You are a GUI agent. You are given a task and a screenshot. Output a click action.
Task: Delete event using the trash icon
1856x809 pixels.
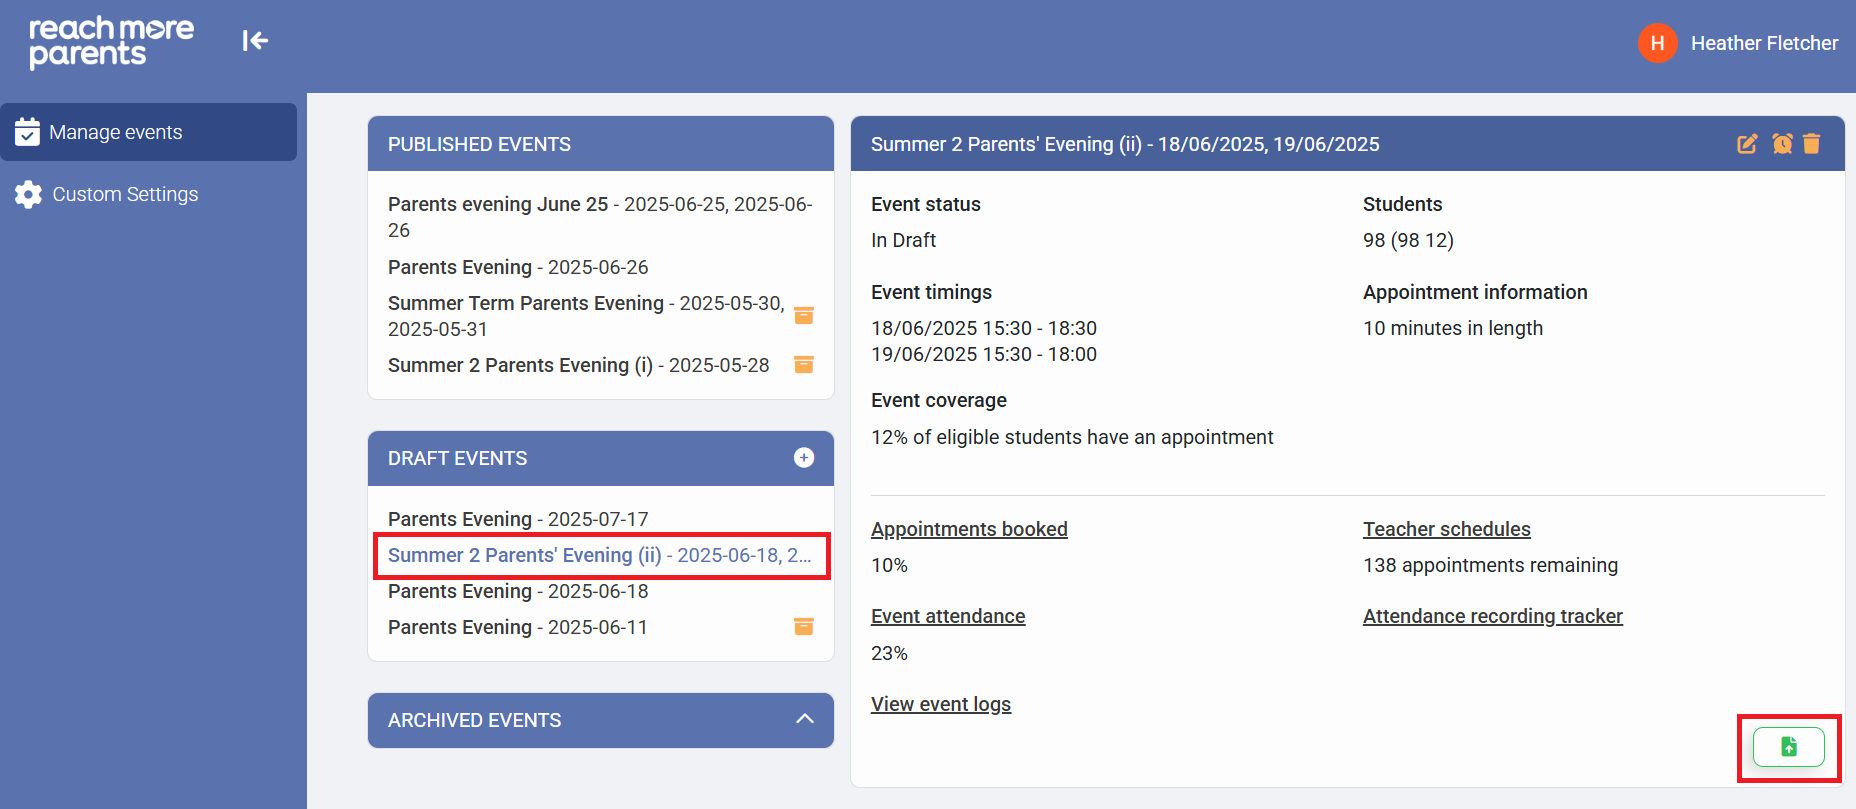pos(1811,144)
